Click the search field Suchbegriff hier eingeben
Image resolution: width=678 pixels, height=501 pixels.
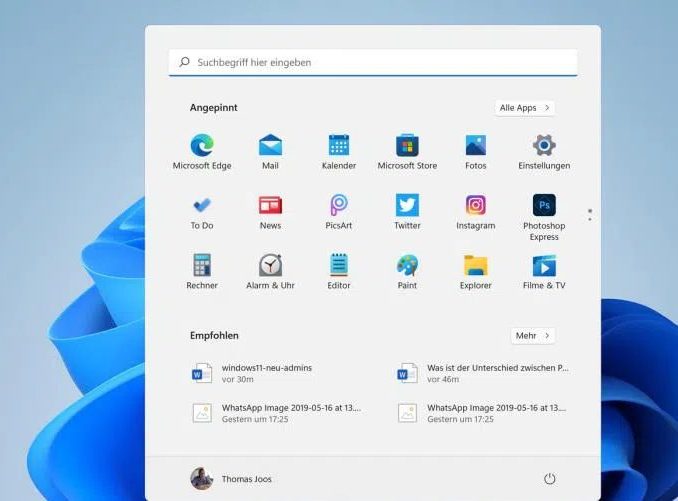point(373,62)
